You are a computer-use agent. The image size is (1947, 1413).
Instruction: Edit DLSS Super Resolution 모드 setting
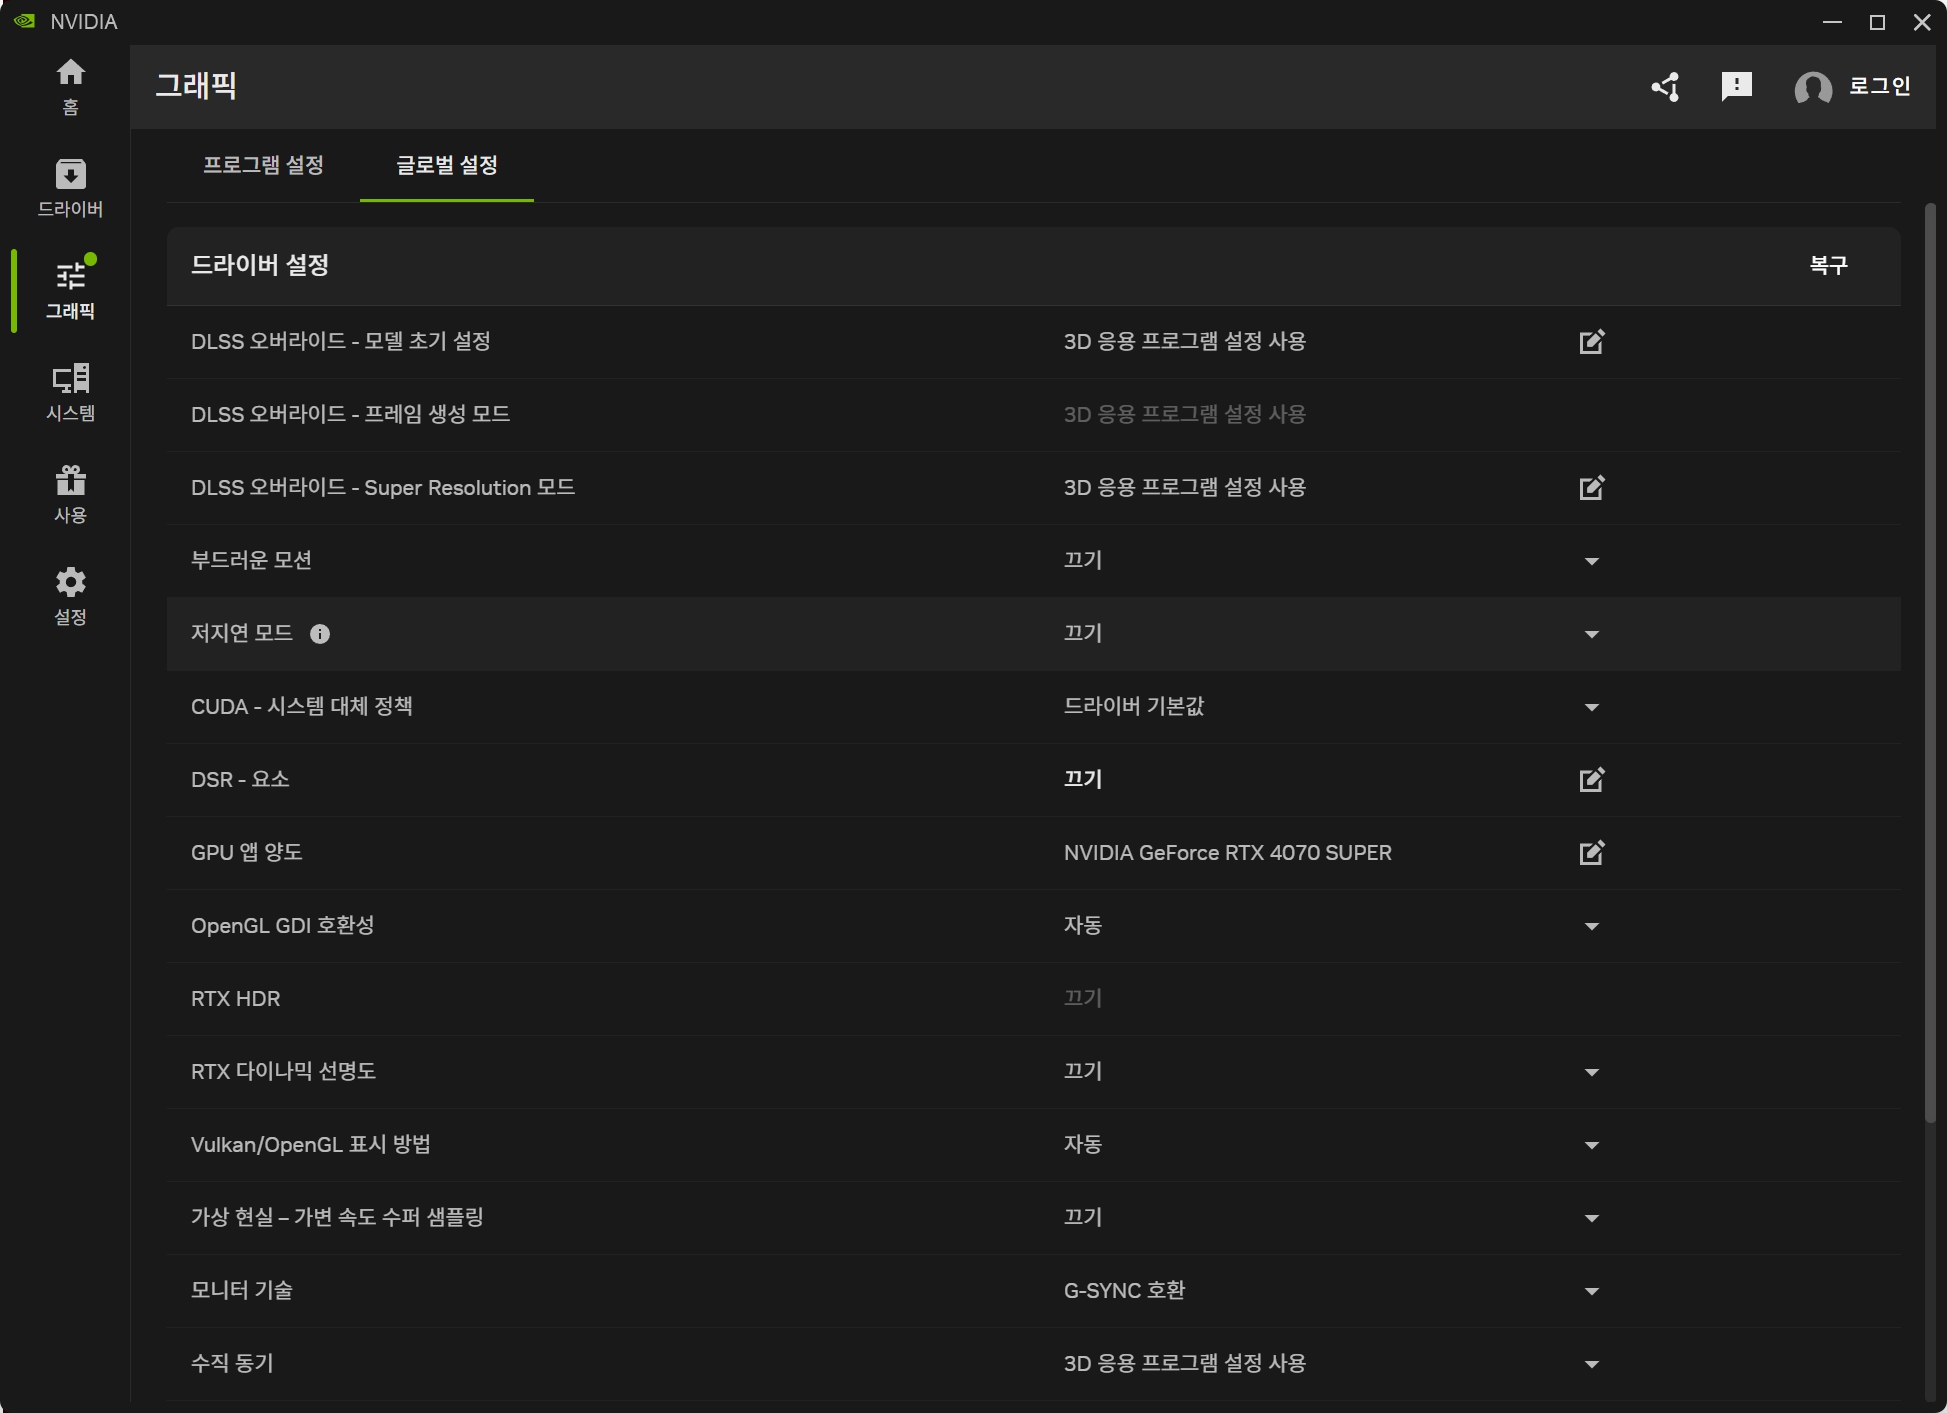pyautogui.click(x=1592, y=488)
